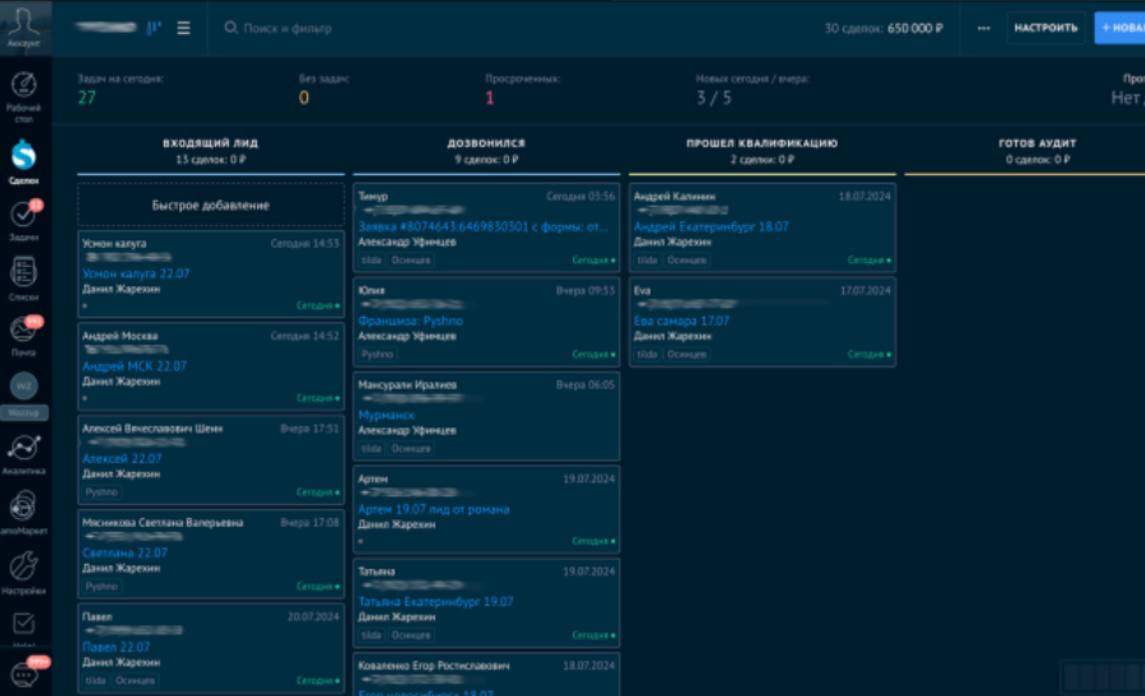
Task: Click the Pyshno tag on Франшиза card
Action: pos(378,354)
